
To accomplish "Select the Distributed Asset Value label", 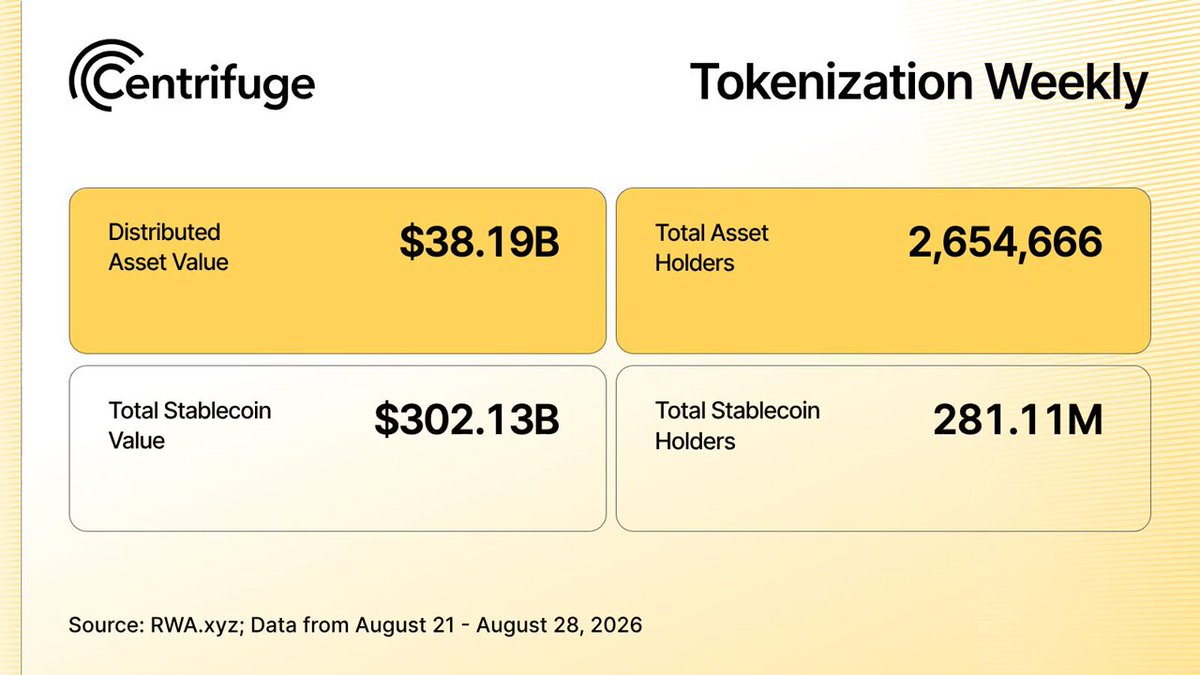I will click(168, 247).
